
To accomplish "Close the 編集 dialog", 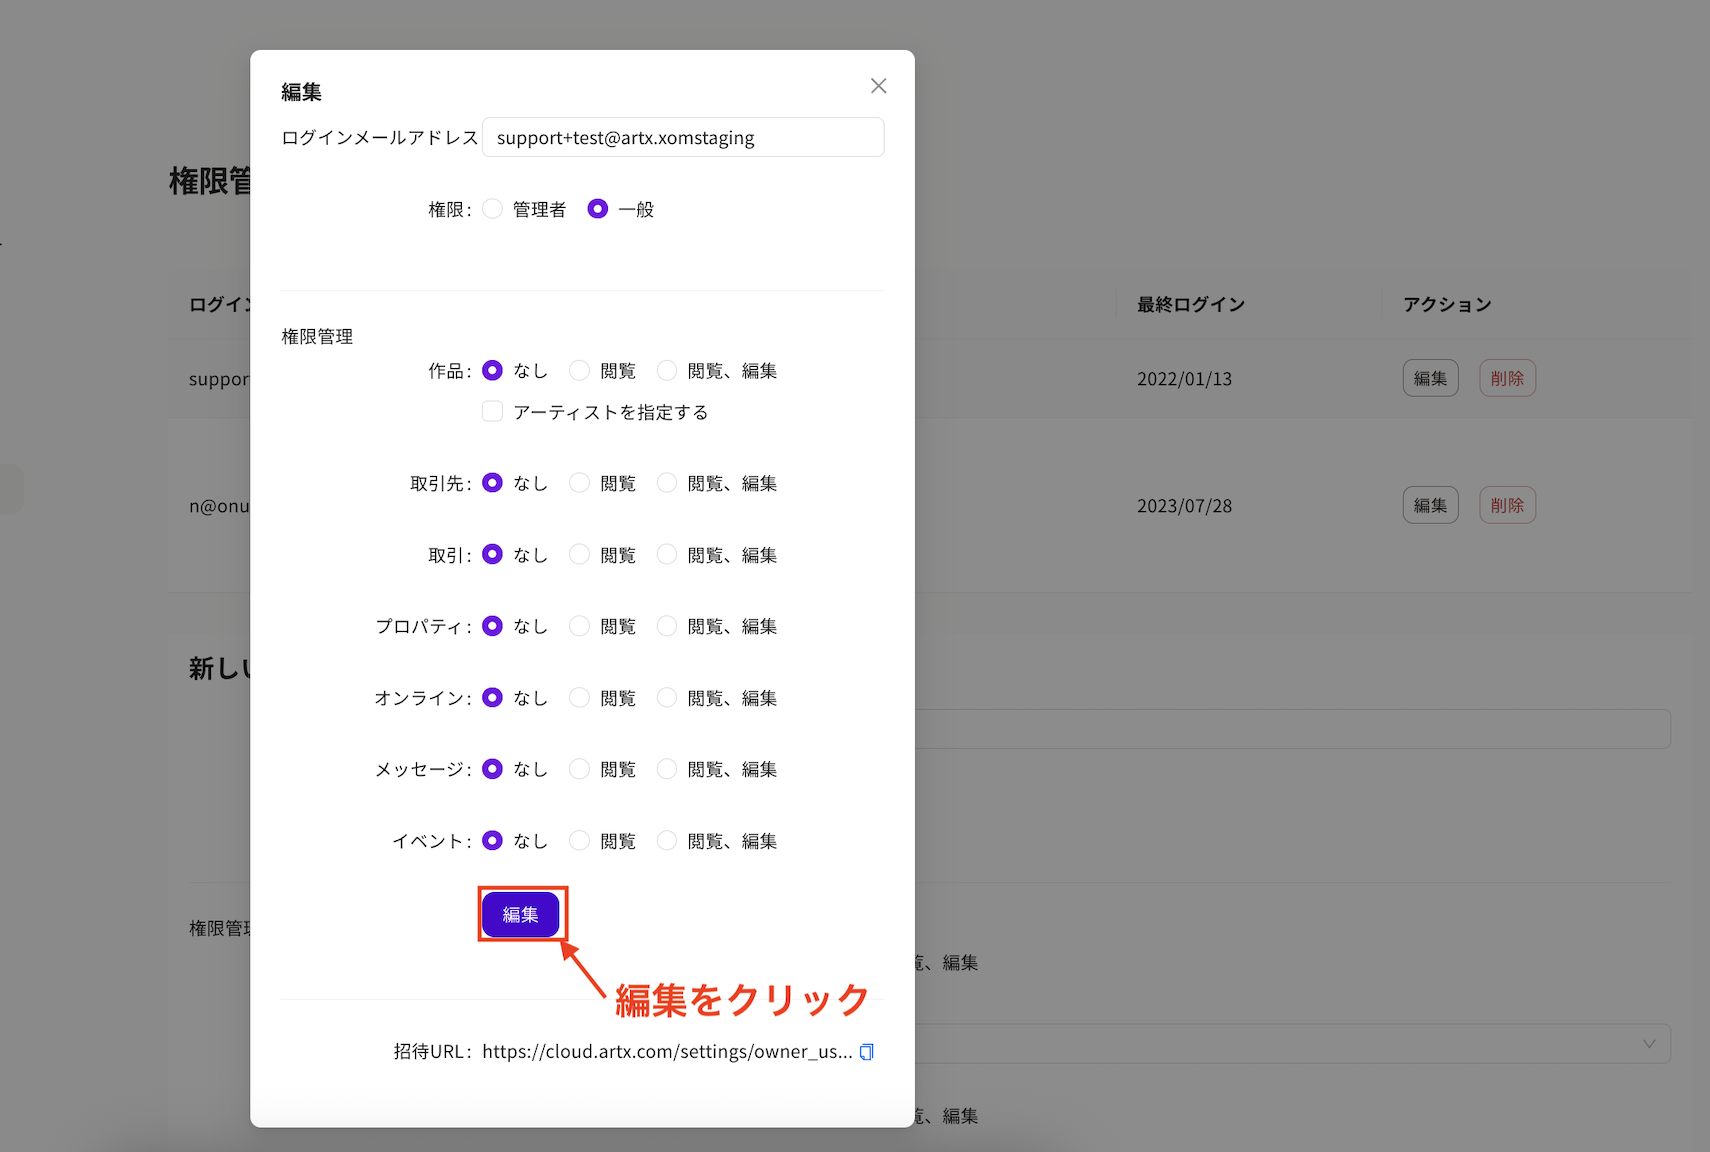I will click(878, 85).
